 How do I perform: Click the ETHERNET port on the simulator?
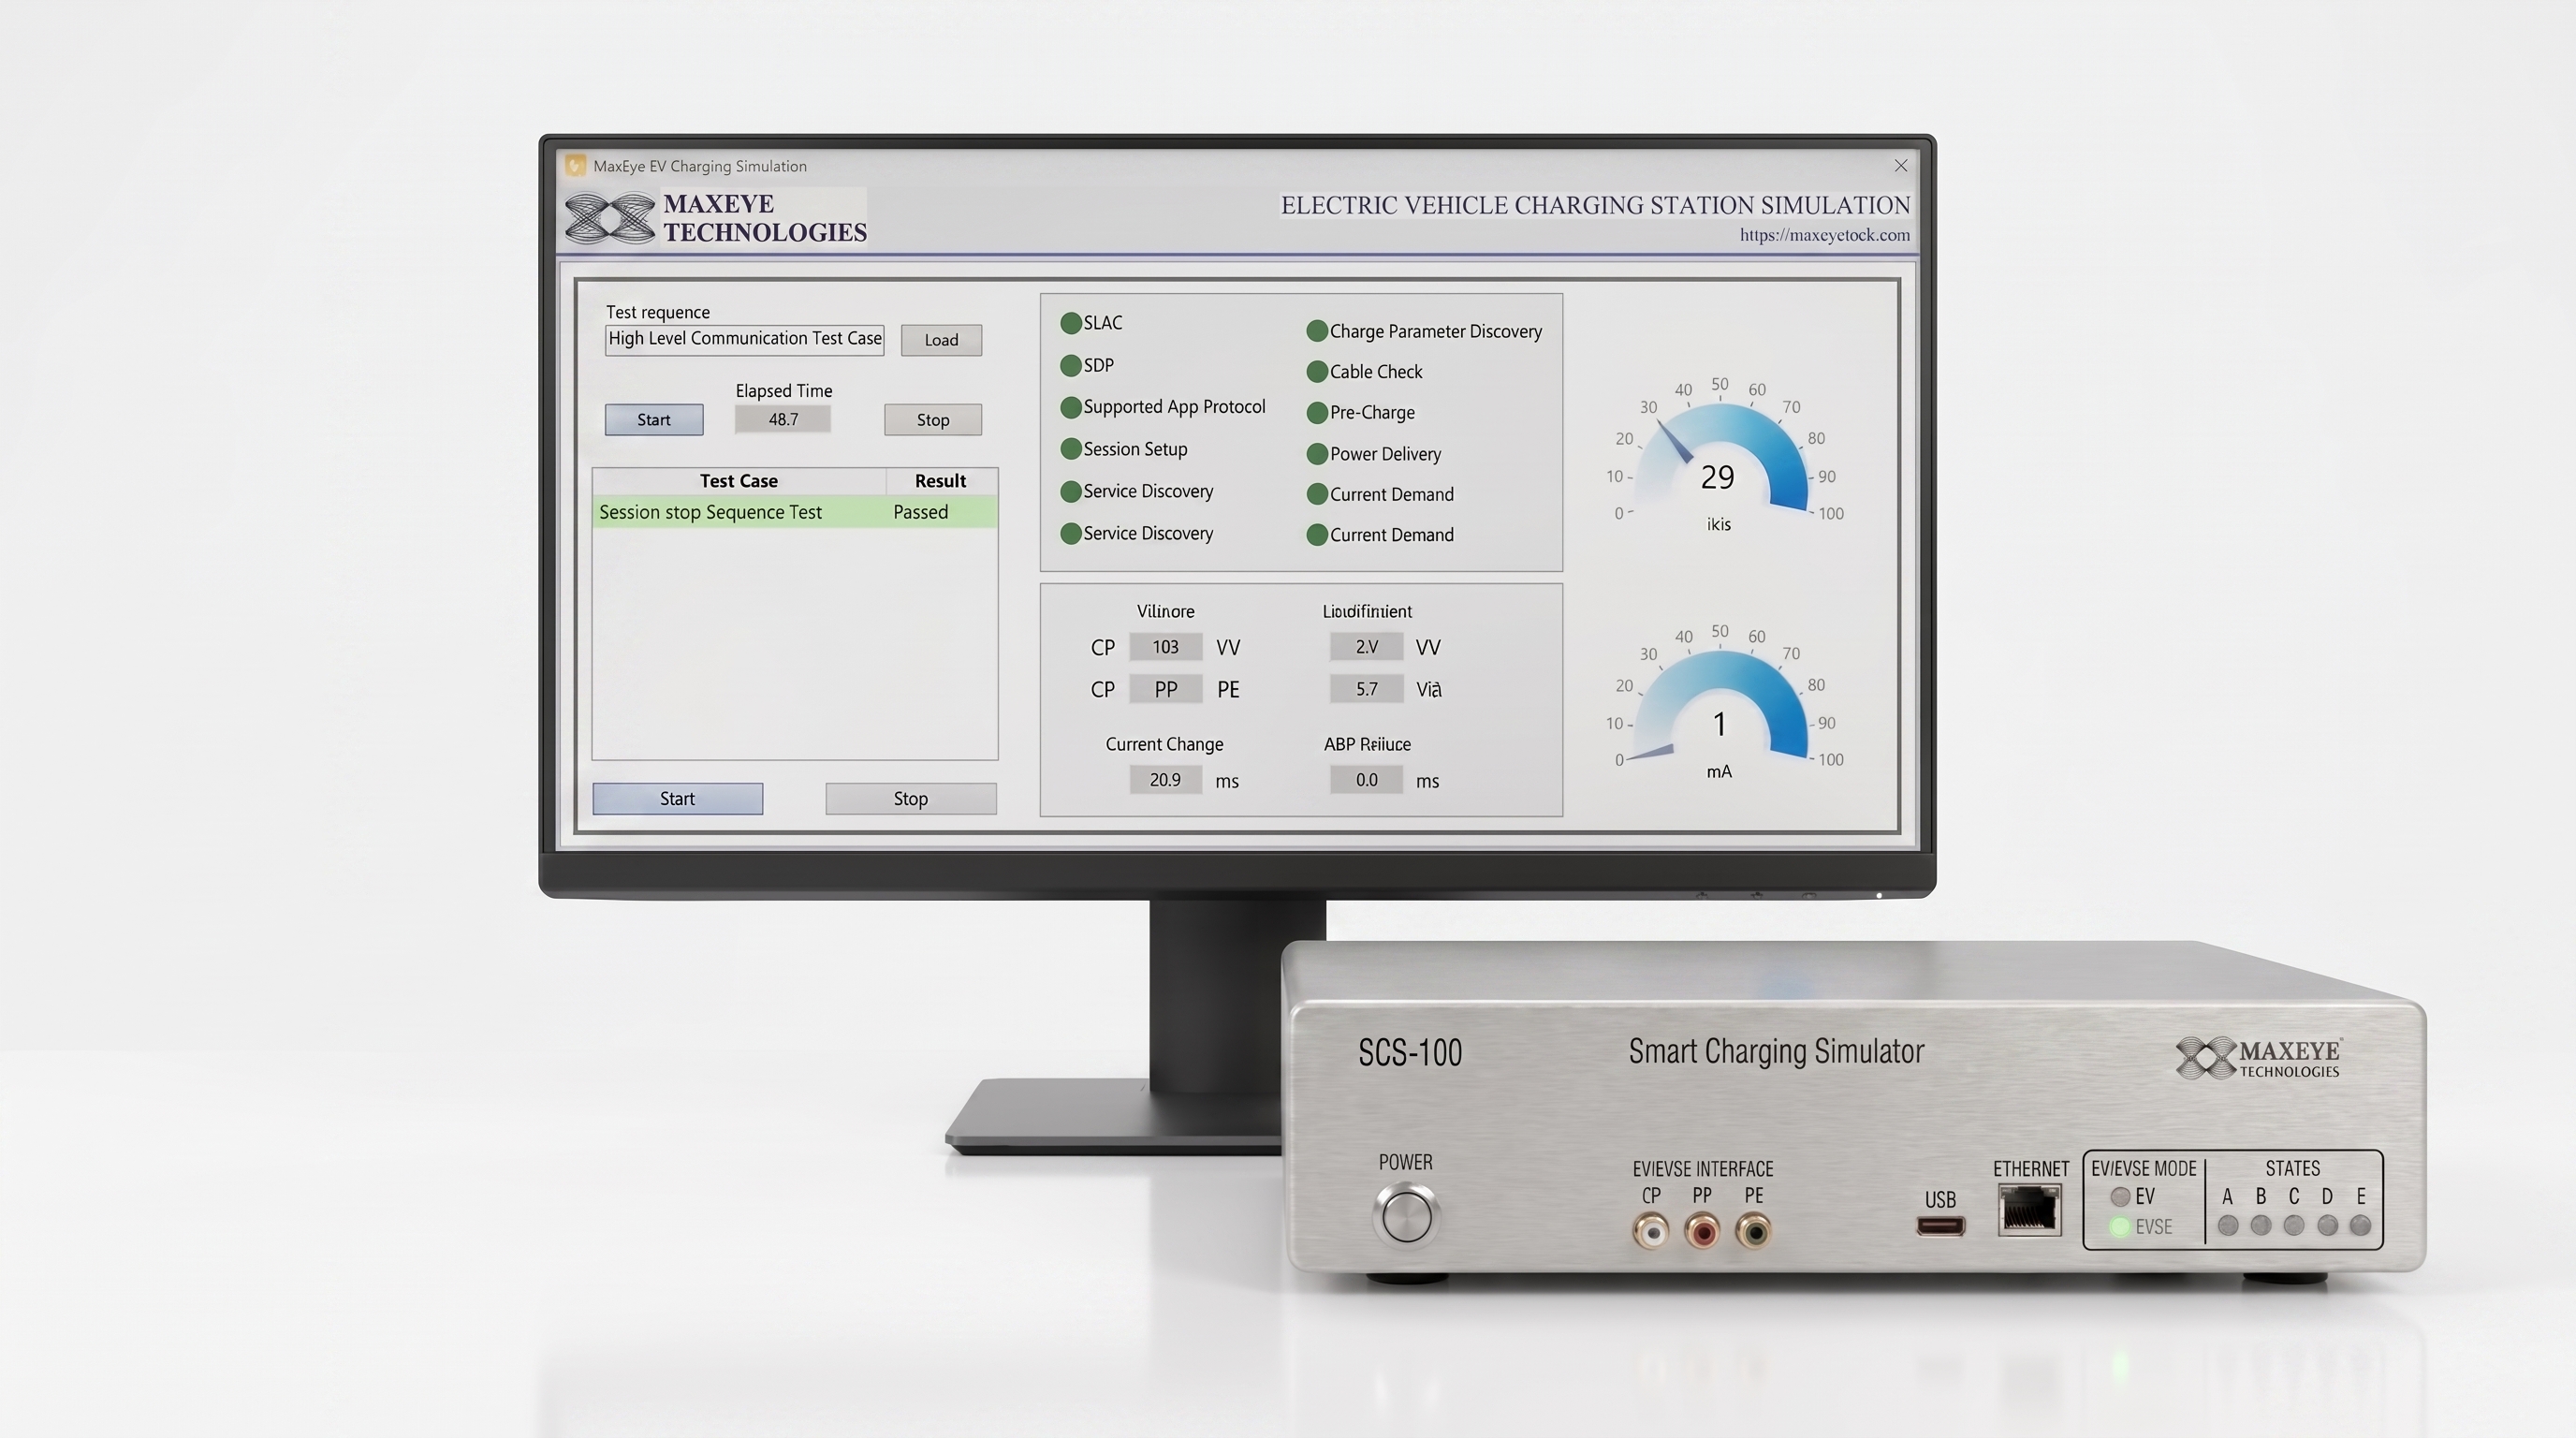2030,1210
